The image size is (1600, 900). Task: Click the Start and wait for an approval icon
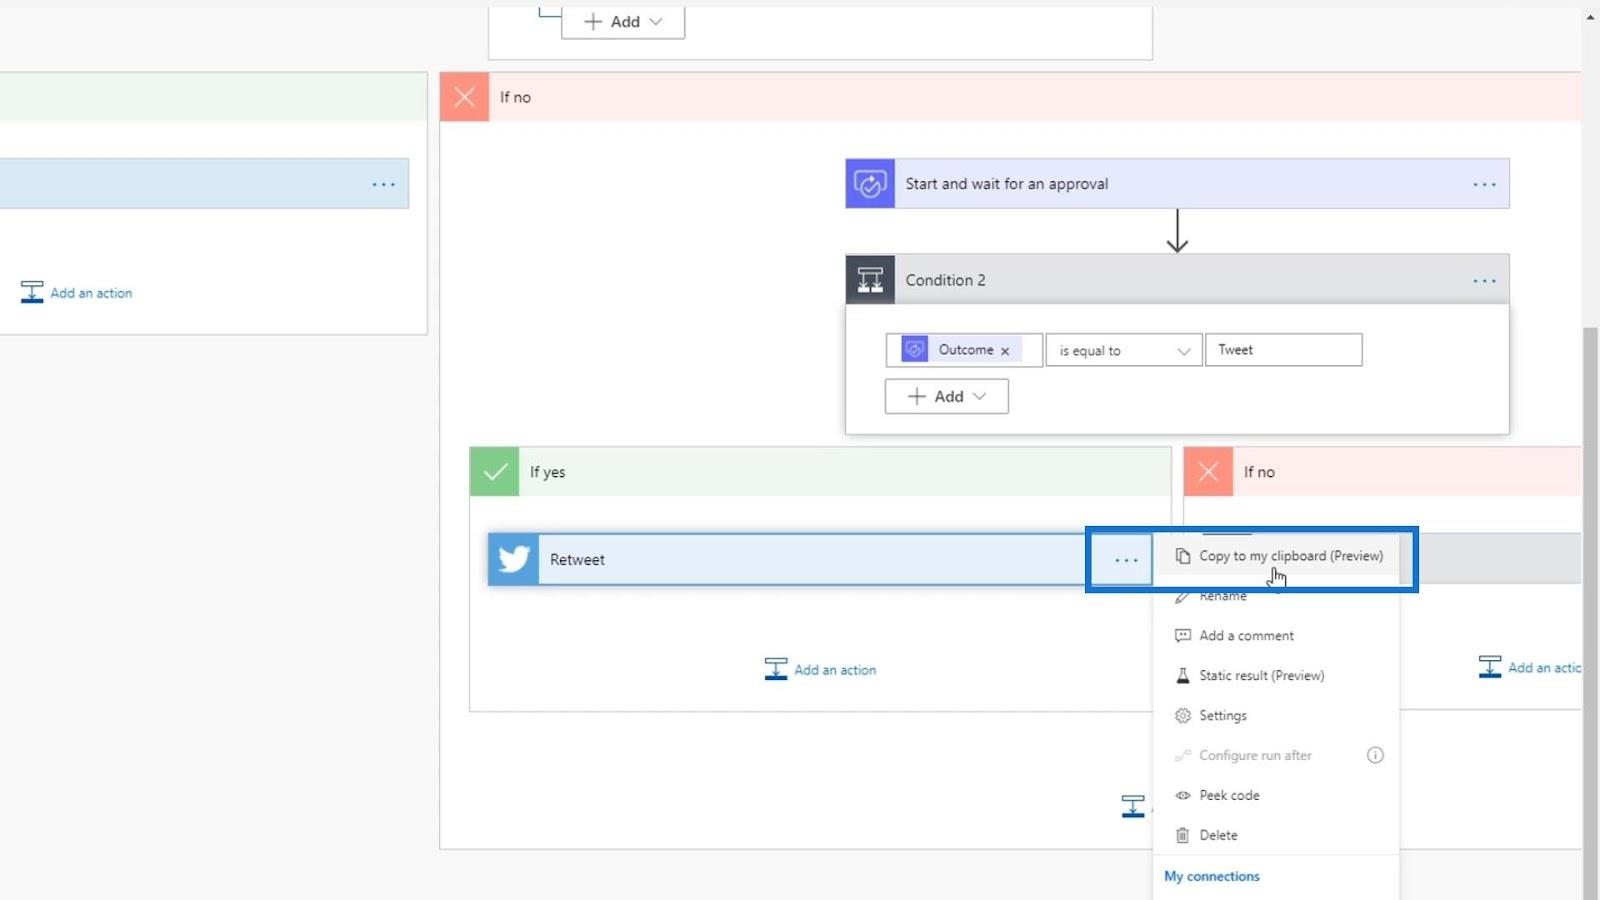[x=870, y=184]
